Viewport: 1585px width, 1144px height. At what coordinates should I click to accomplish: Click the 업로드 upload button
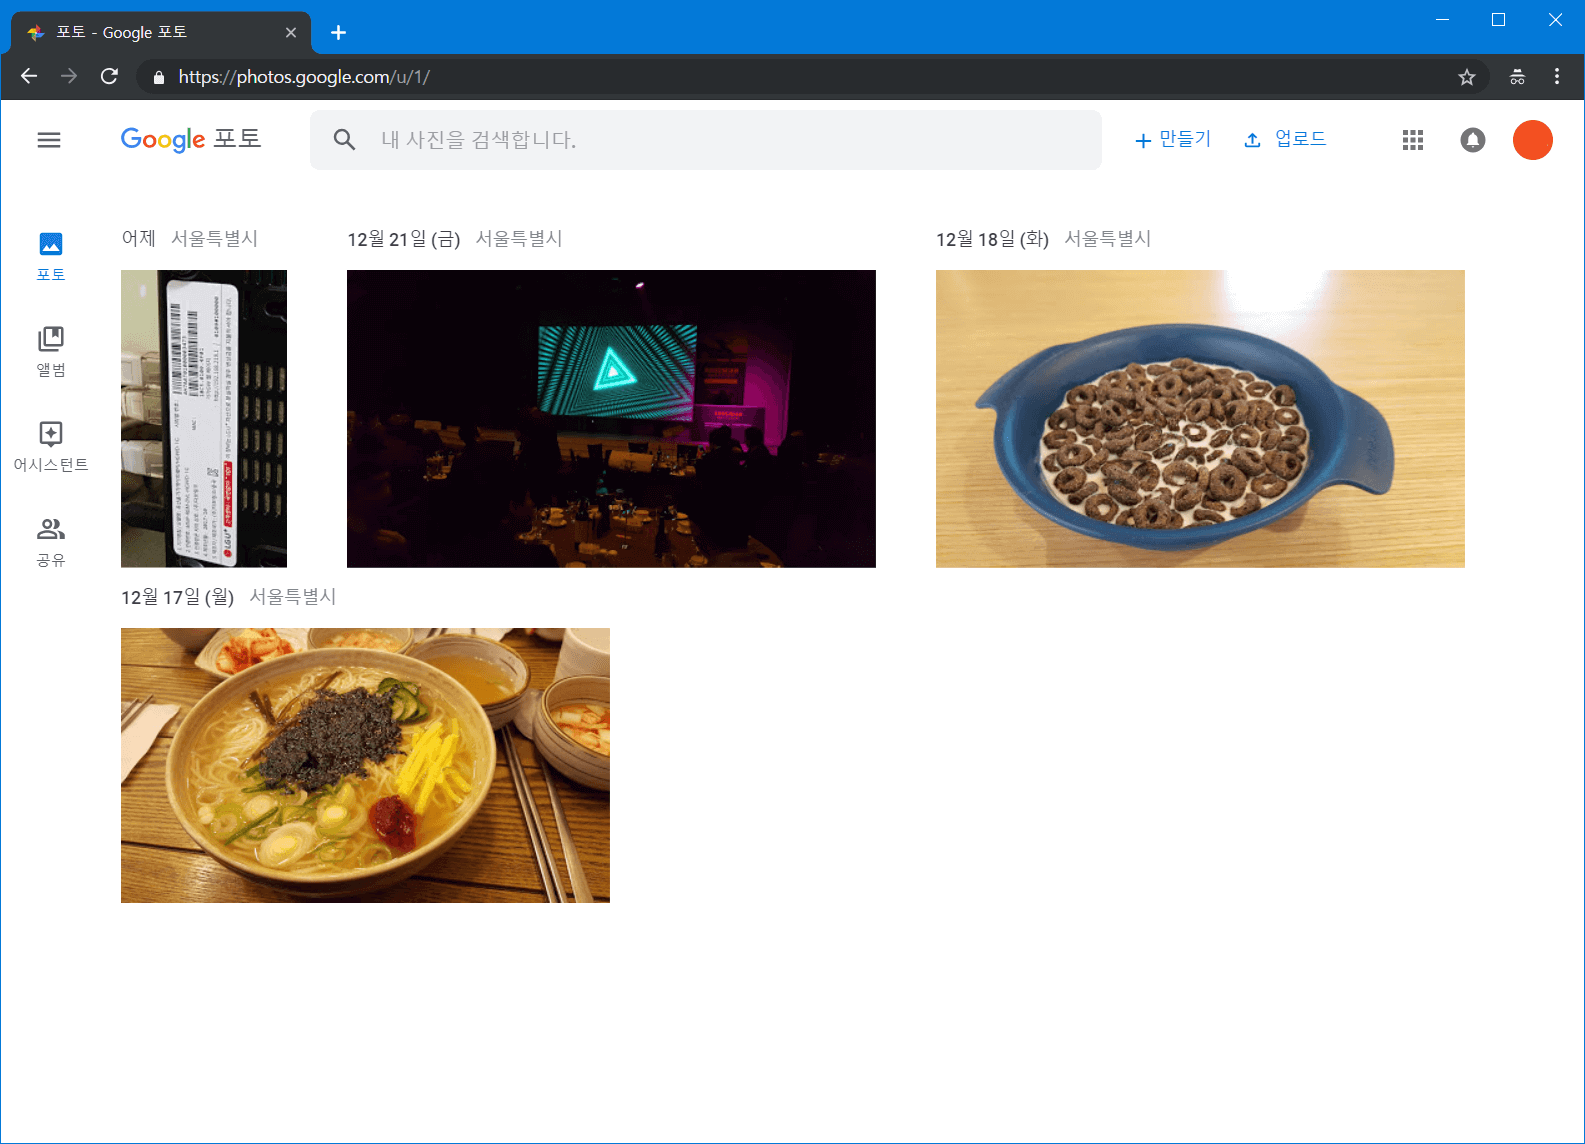(x=1285, y=140)
